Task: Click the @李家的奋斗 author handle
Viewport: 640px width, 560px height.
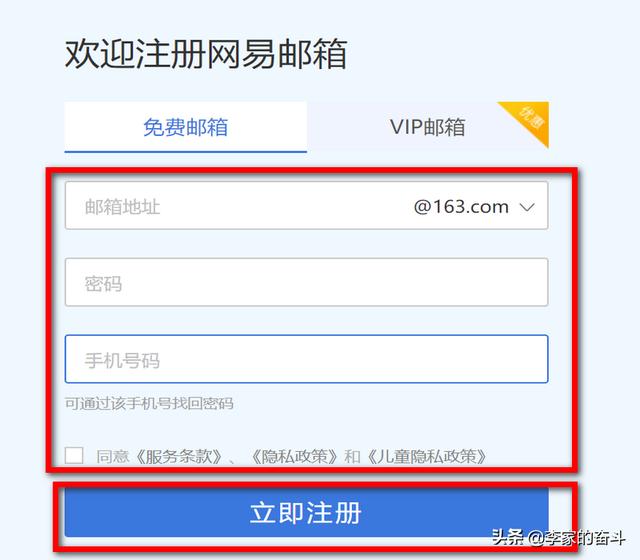Action: [576, 538]
